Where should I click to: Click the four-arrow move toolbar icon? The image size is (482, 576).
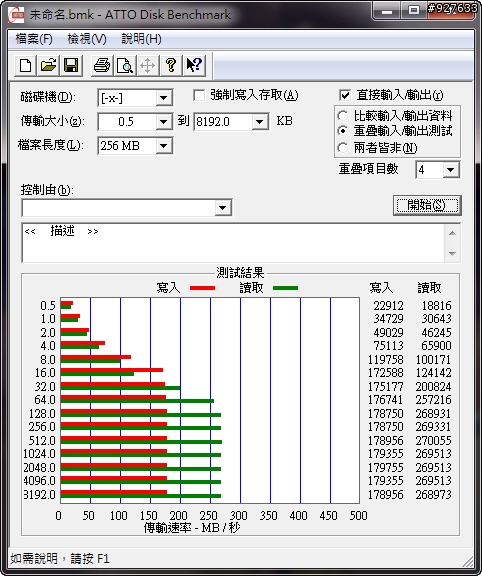(148, 66)
